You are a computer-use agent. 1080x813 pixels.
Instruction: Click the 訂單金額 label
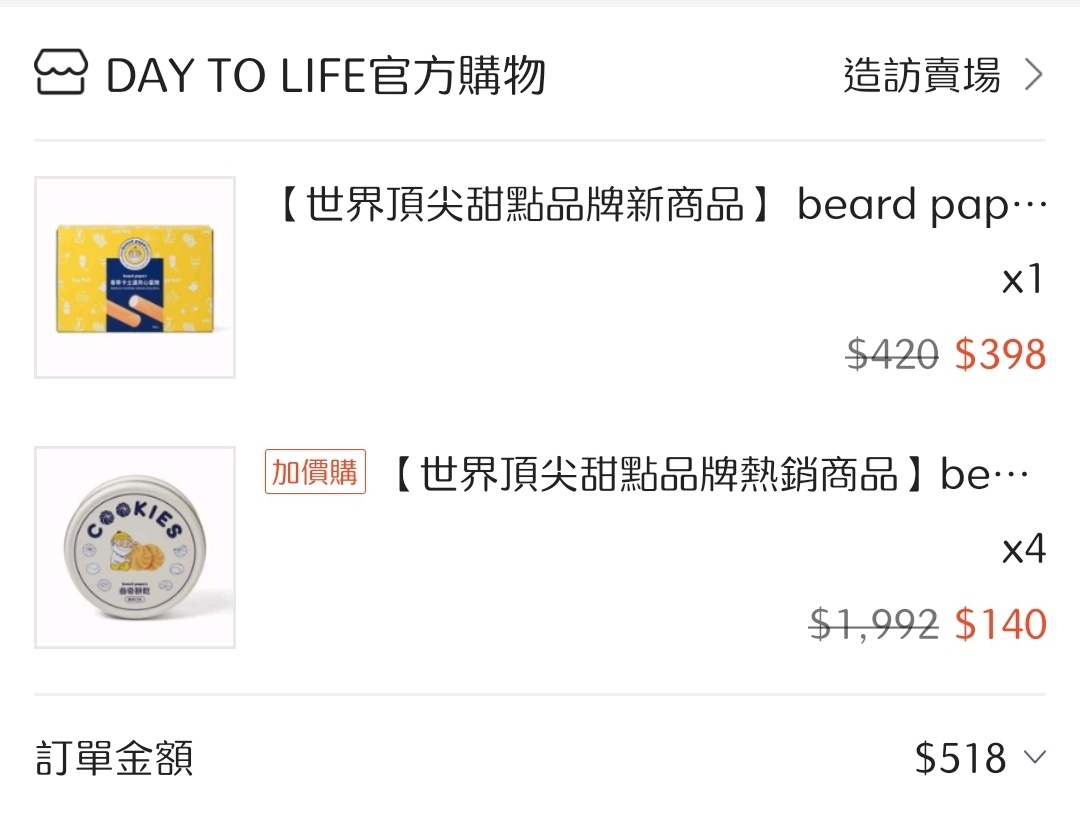(114, 758)
